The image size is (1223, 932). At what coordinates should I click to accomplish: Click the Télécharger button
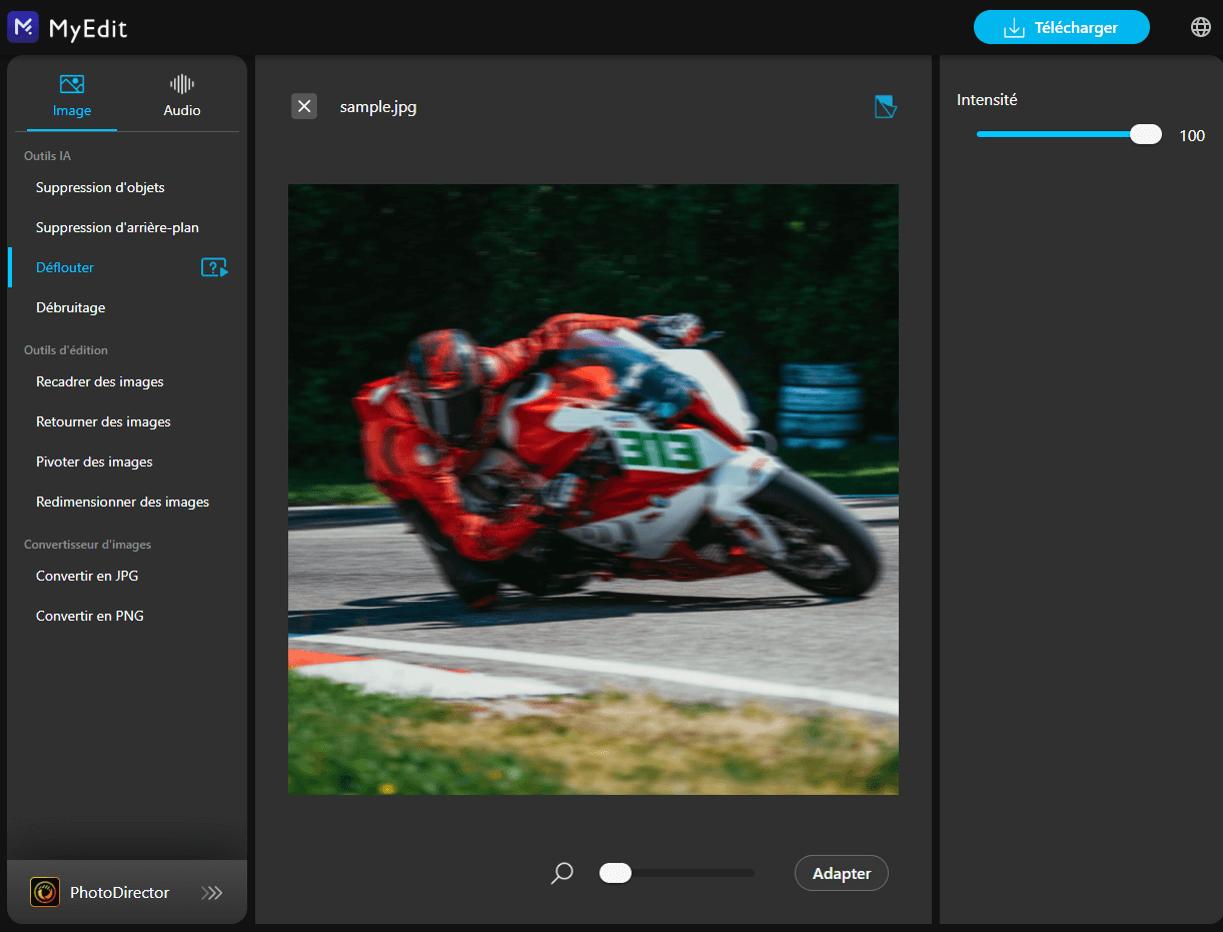(1061, 27)
